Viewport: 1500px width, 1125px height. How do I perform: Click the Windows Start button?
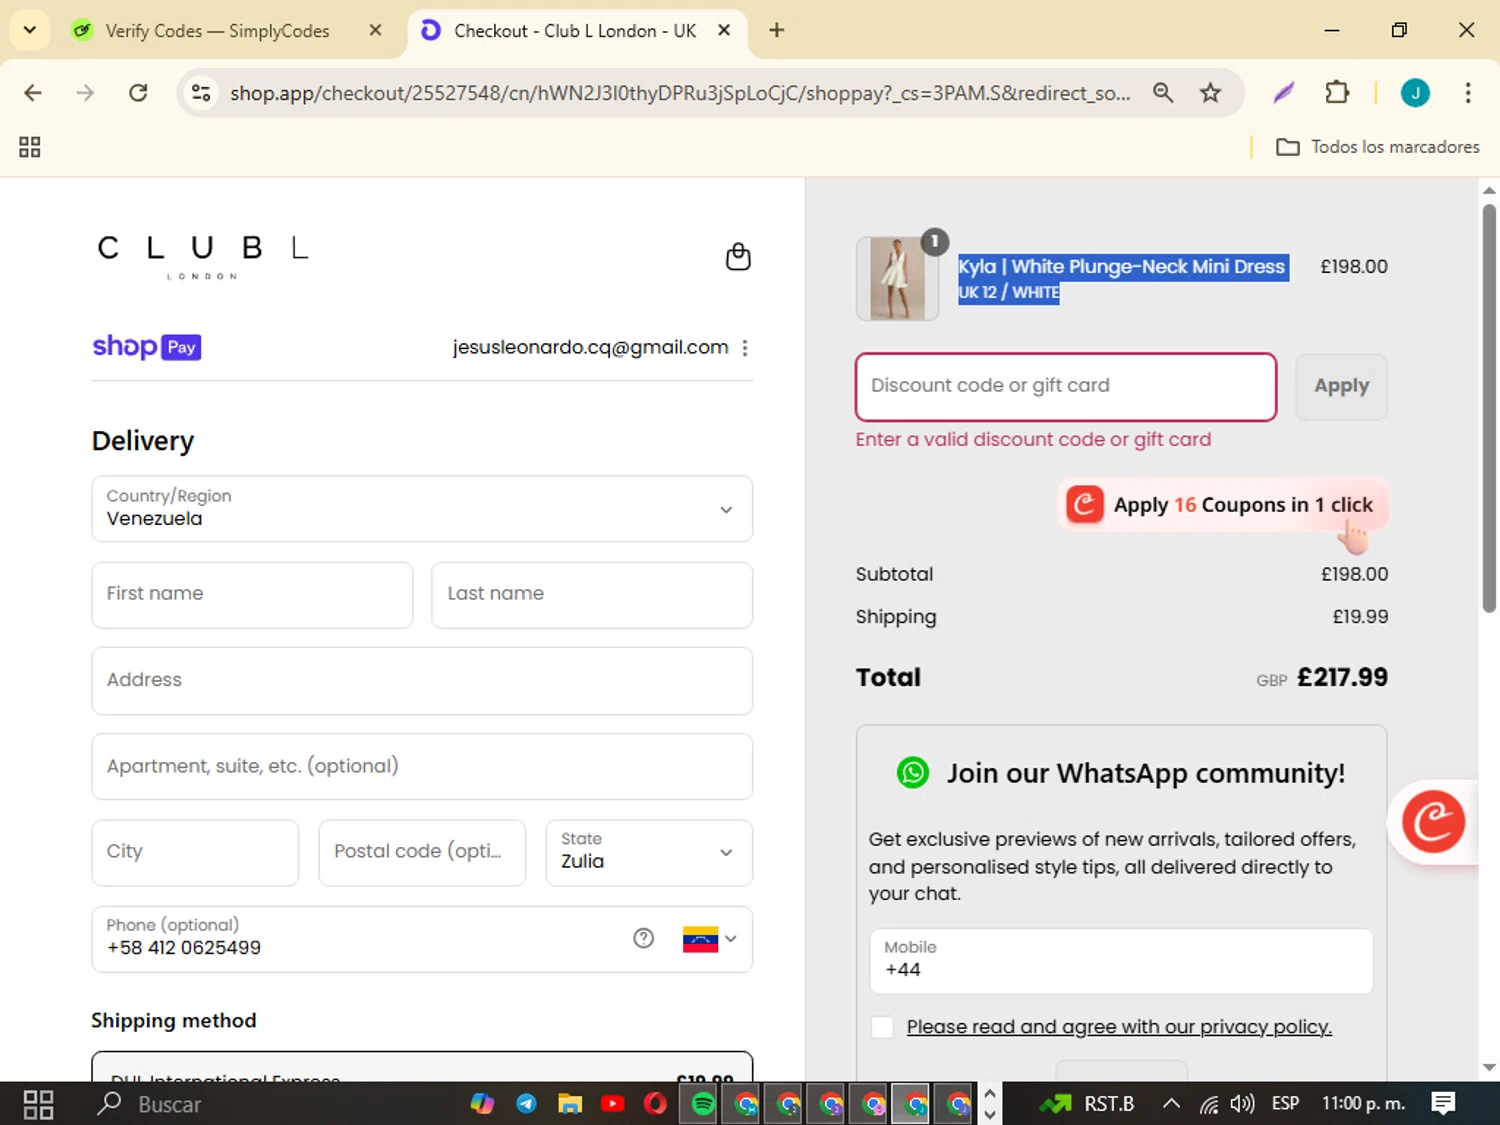[38, 1104]
